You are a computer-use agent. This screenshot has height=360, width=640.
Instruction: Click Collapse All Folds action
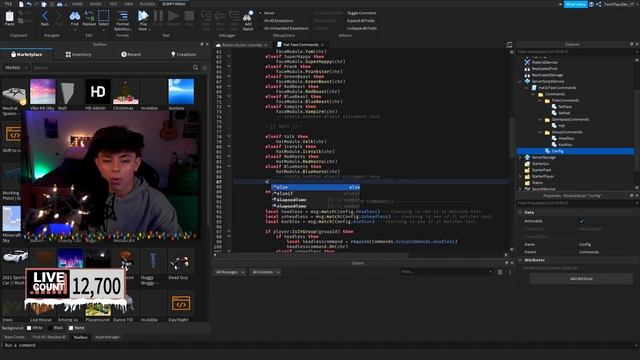point(362,29)
